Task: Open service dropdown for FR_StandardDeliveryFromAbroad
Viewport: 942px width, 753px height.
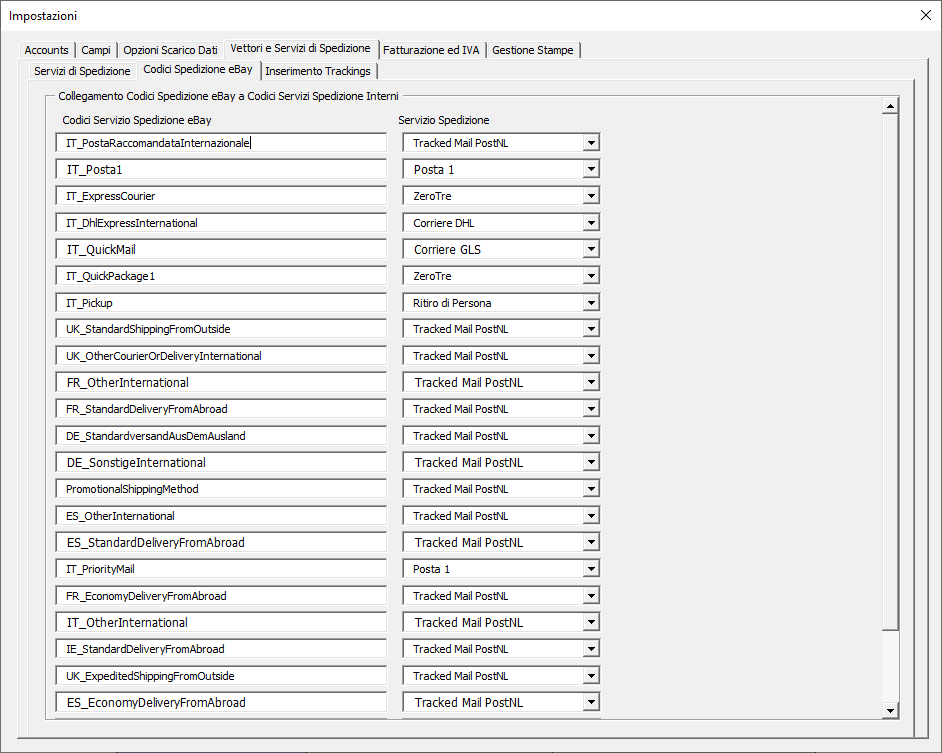Action: (x=591, y=409)
